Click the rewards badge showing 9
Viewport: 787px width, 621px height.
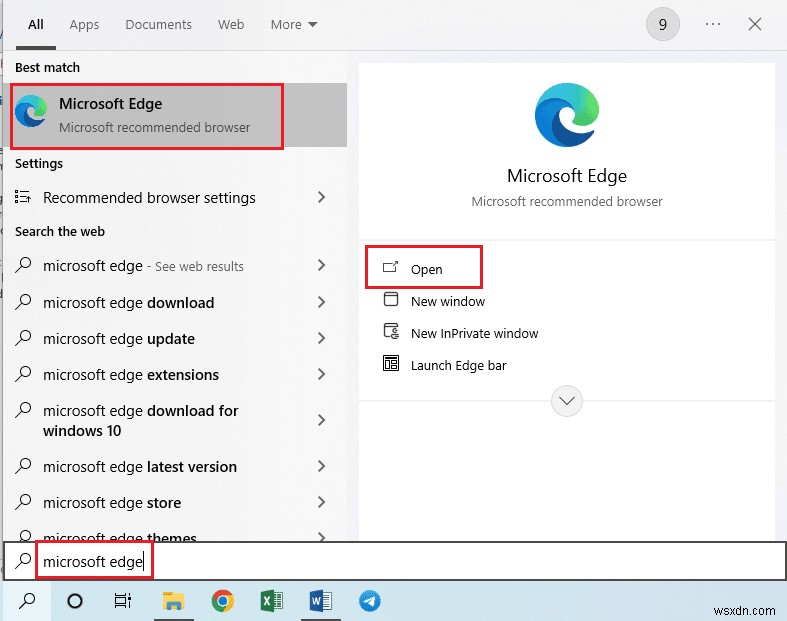[x=663, y=24]
